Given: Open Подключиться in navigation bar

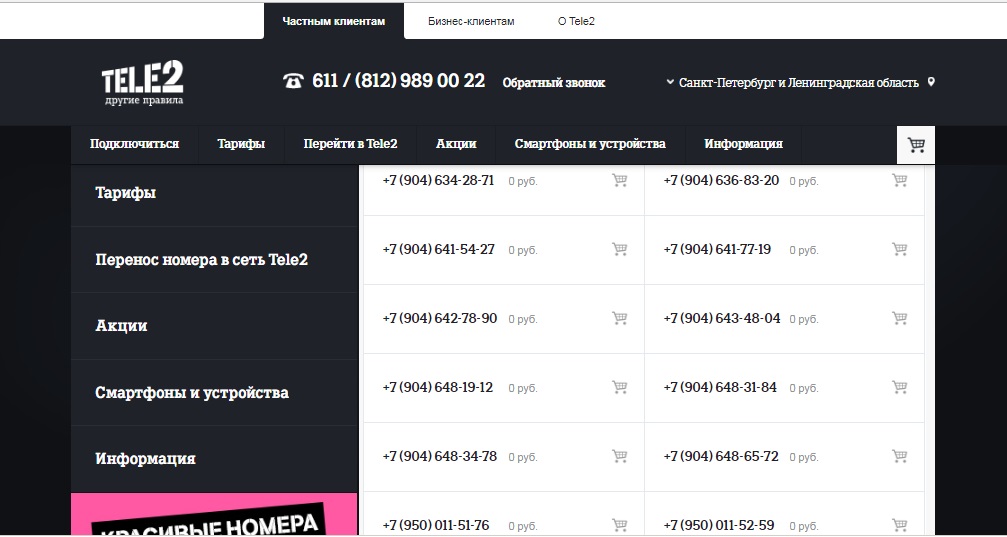Looking at the screenshot, I should coord(134,144).
